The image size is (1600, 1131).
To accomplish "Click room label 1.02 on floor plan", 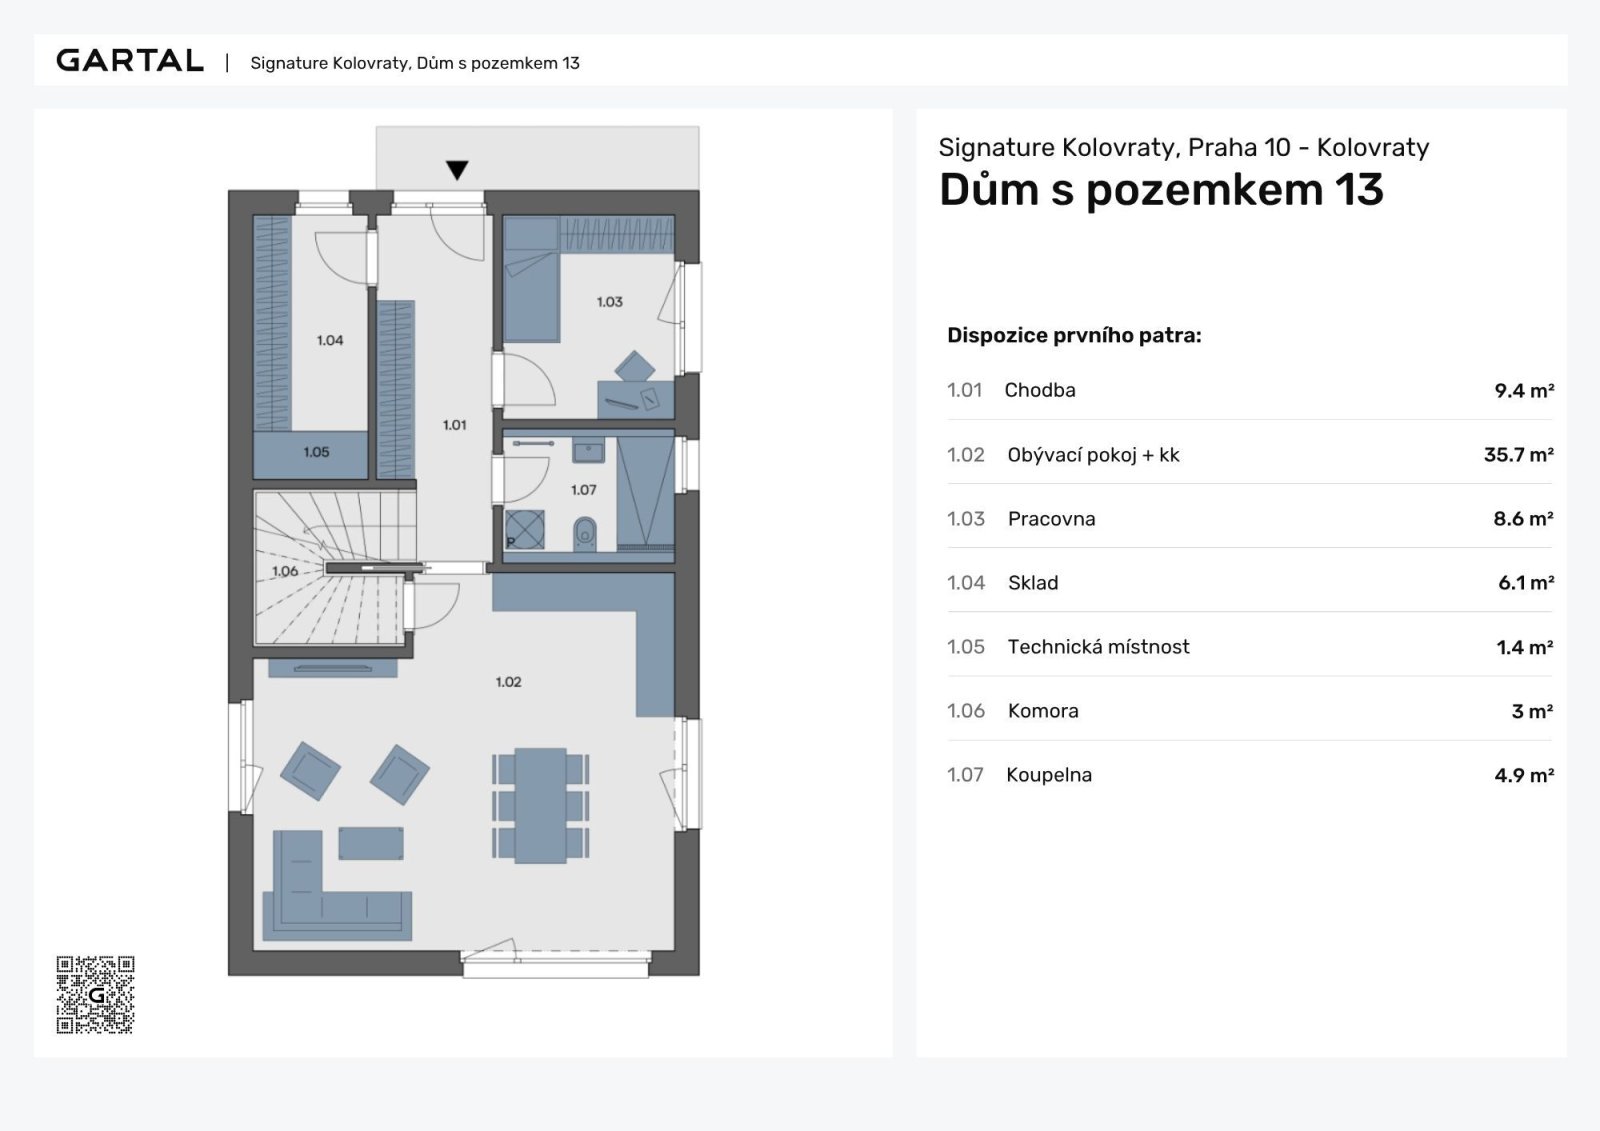I will tap(508, 682).
